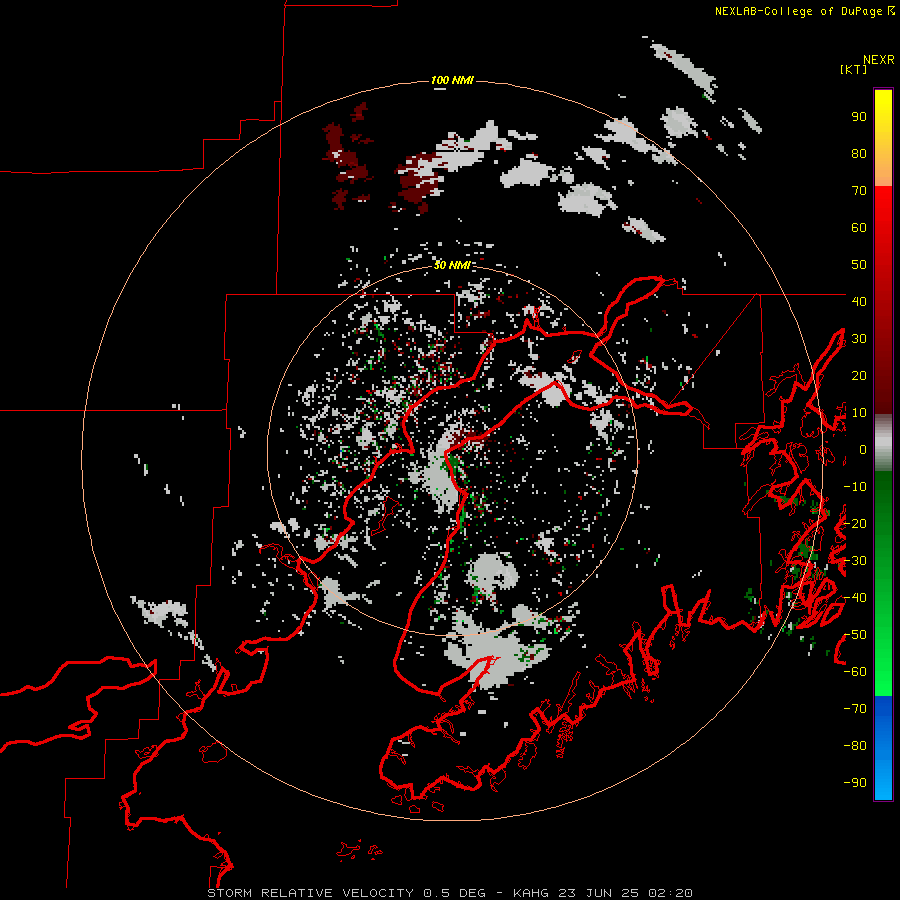Click the NEXLAB-College of DuPage watermark text
The image size is (900, 900).
(x=804, y=11)
